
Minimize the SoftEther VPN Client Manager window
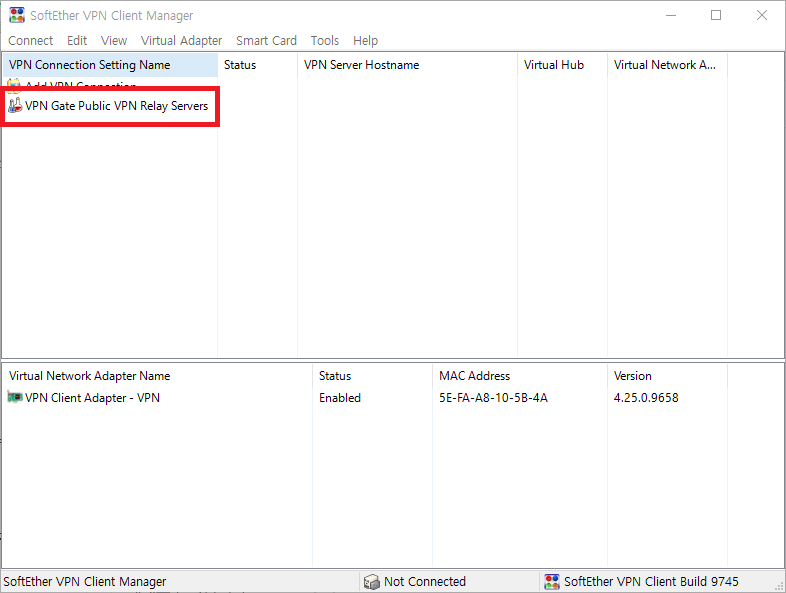tap(671, 16)
